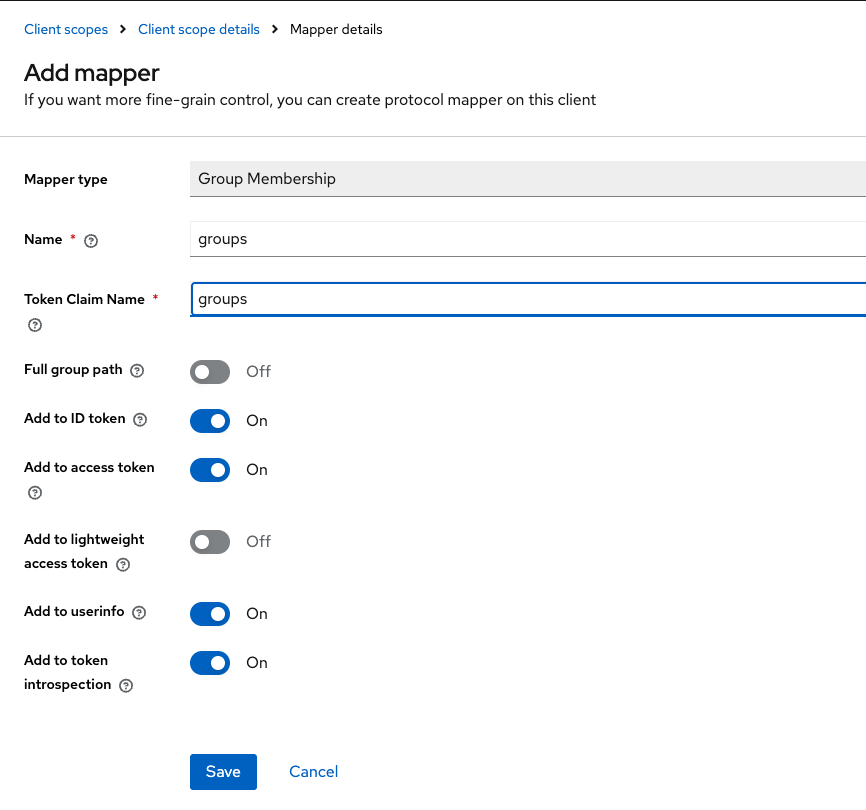Viewport: 866px width, 810px height.
Task: Focus the Token Claim Name field
Action: [527, 299]
